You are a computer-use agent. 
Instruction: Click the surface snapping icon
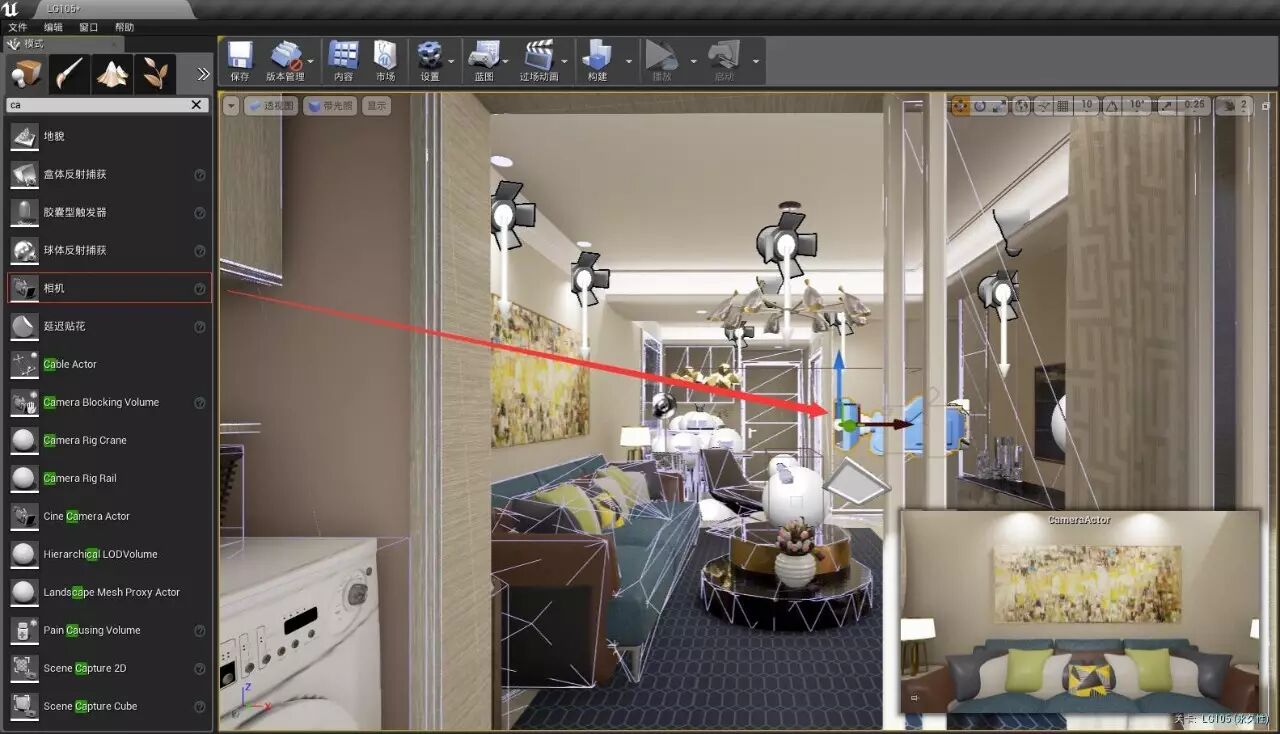(1043, 105)
